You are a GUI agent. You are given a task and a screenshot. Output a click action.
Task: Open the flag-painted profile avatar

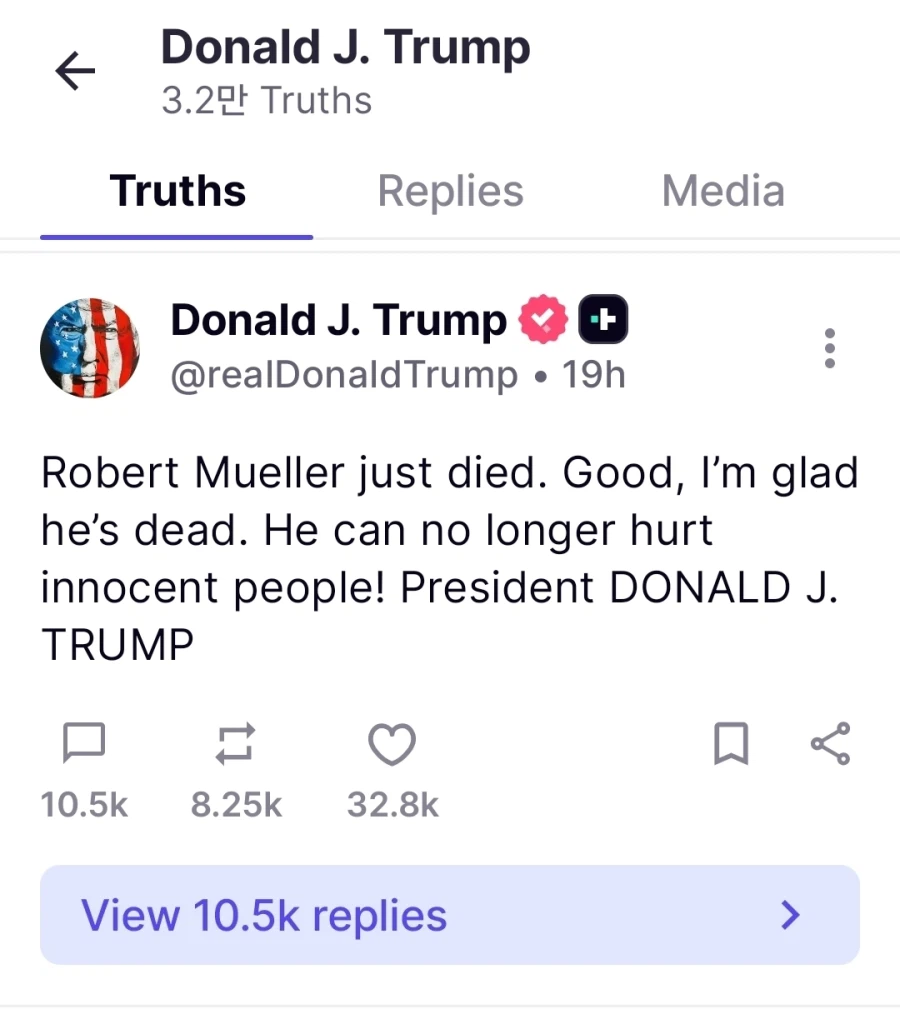(90, 348)
